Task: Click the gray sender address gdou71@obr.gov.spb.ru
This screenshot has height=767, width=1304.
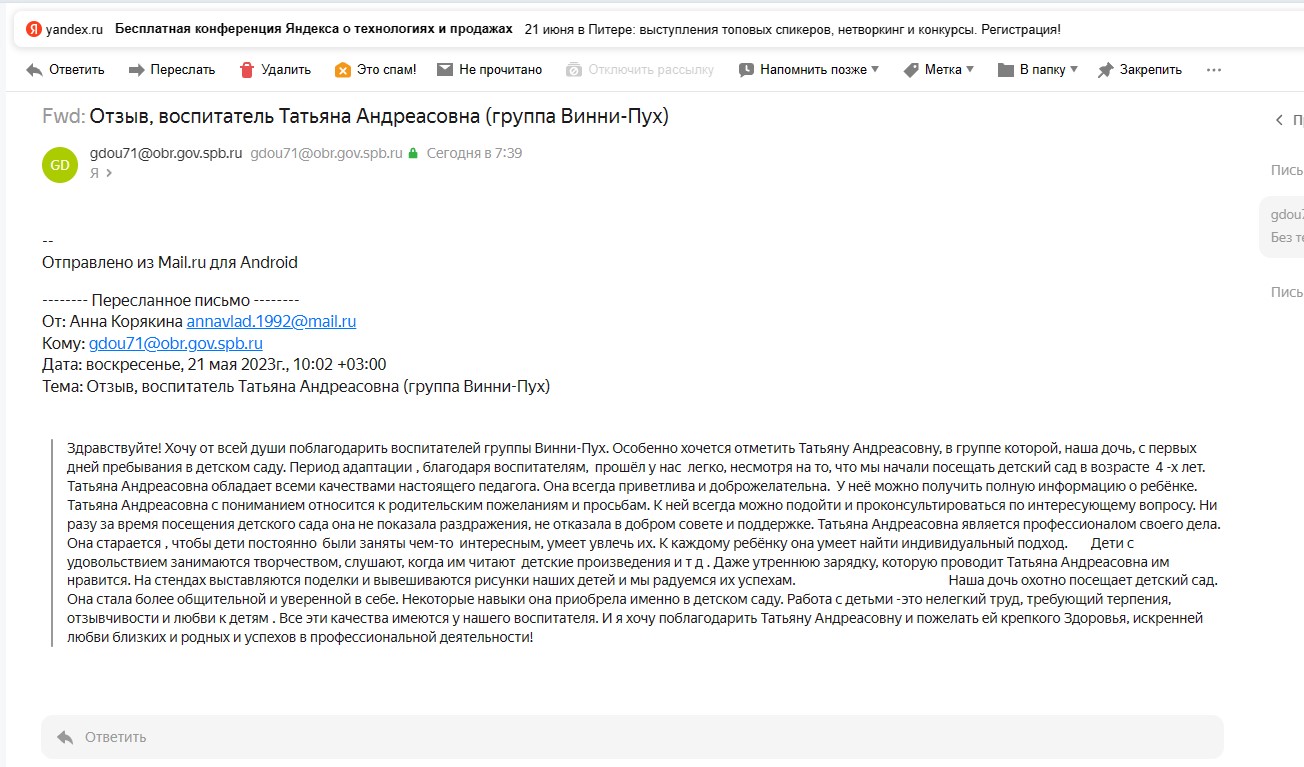Action: pos(326,153)
